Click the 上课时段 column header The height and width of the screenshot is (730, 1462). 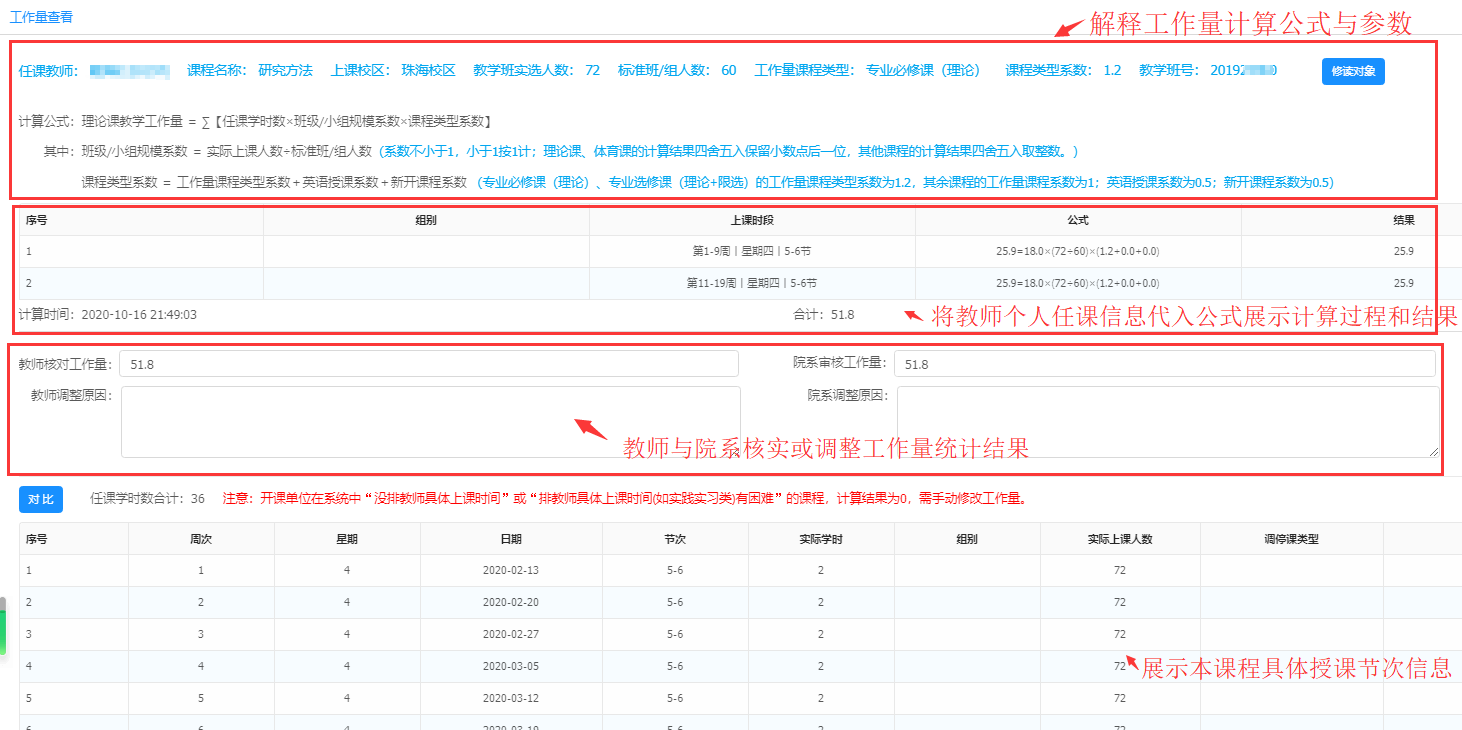(x=752, y=220)
